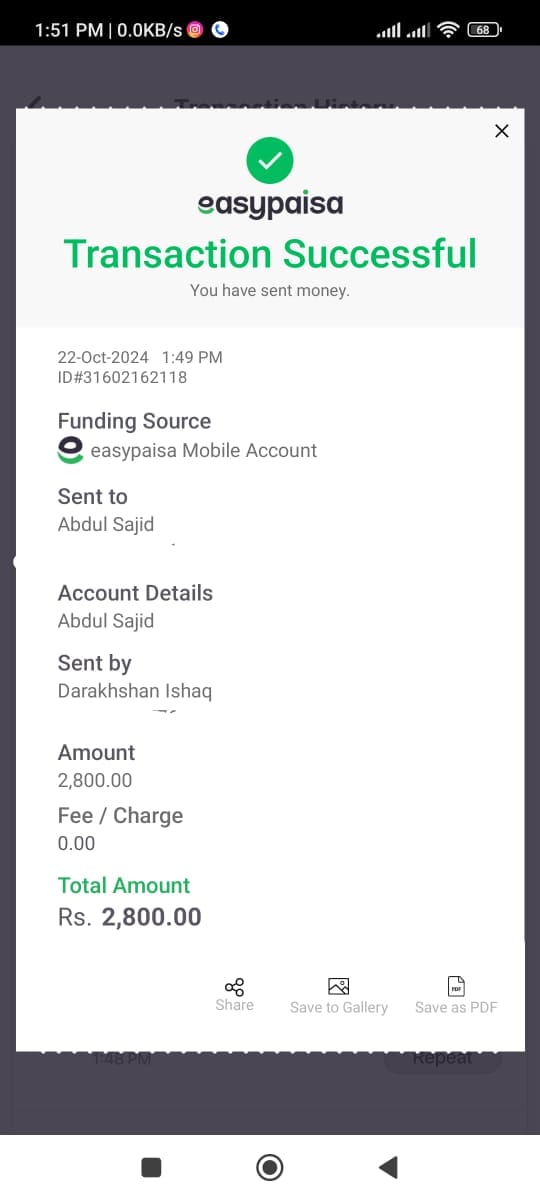This screenshot has width=540, height=1200.
Task: Click the Save as PDF label
Action: pyautogui.click(x=456, y=1007)
